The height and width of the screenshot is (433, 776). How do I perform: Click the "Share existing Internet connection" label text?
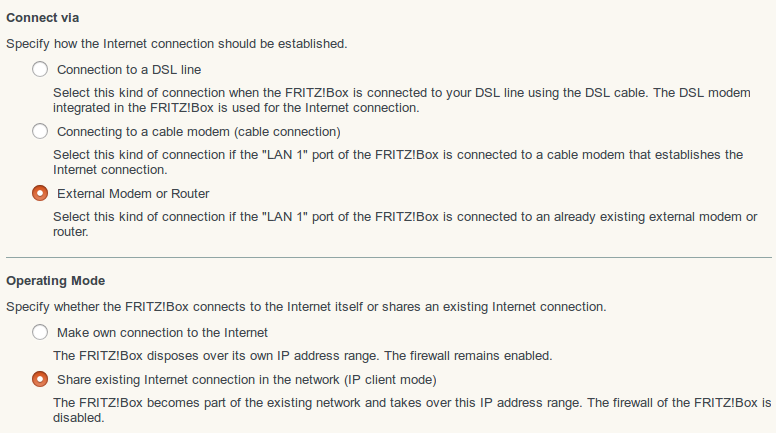(247, 379)
